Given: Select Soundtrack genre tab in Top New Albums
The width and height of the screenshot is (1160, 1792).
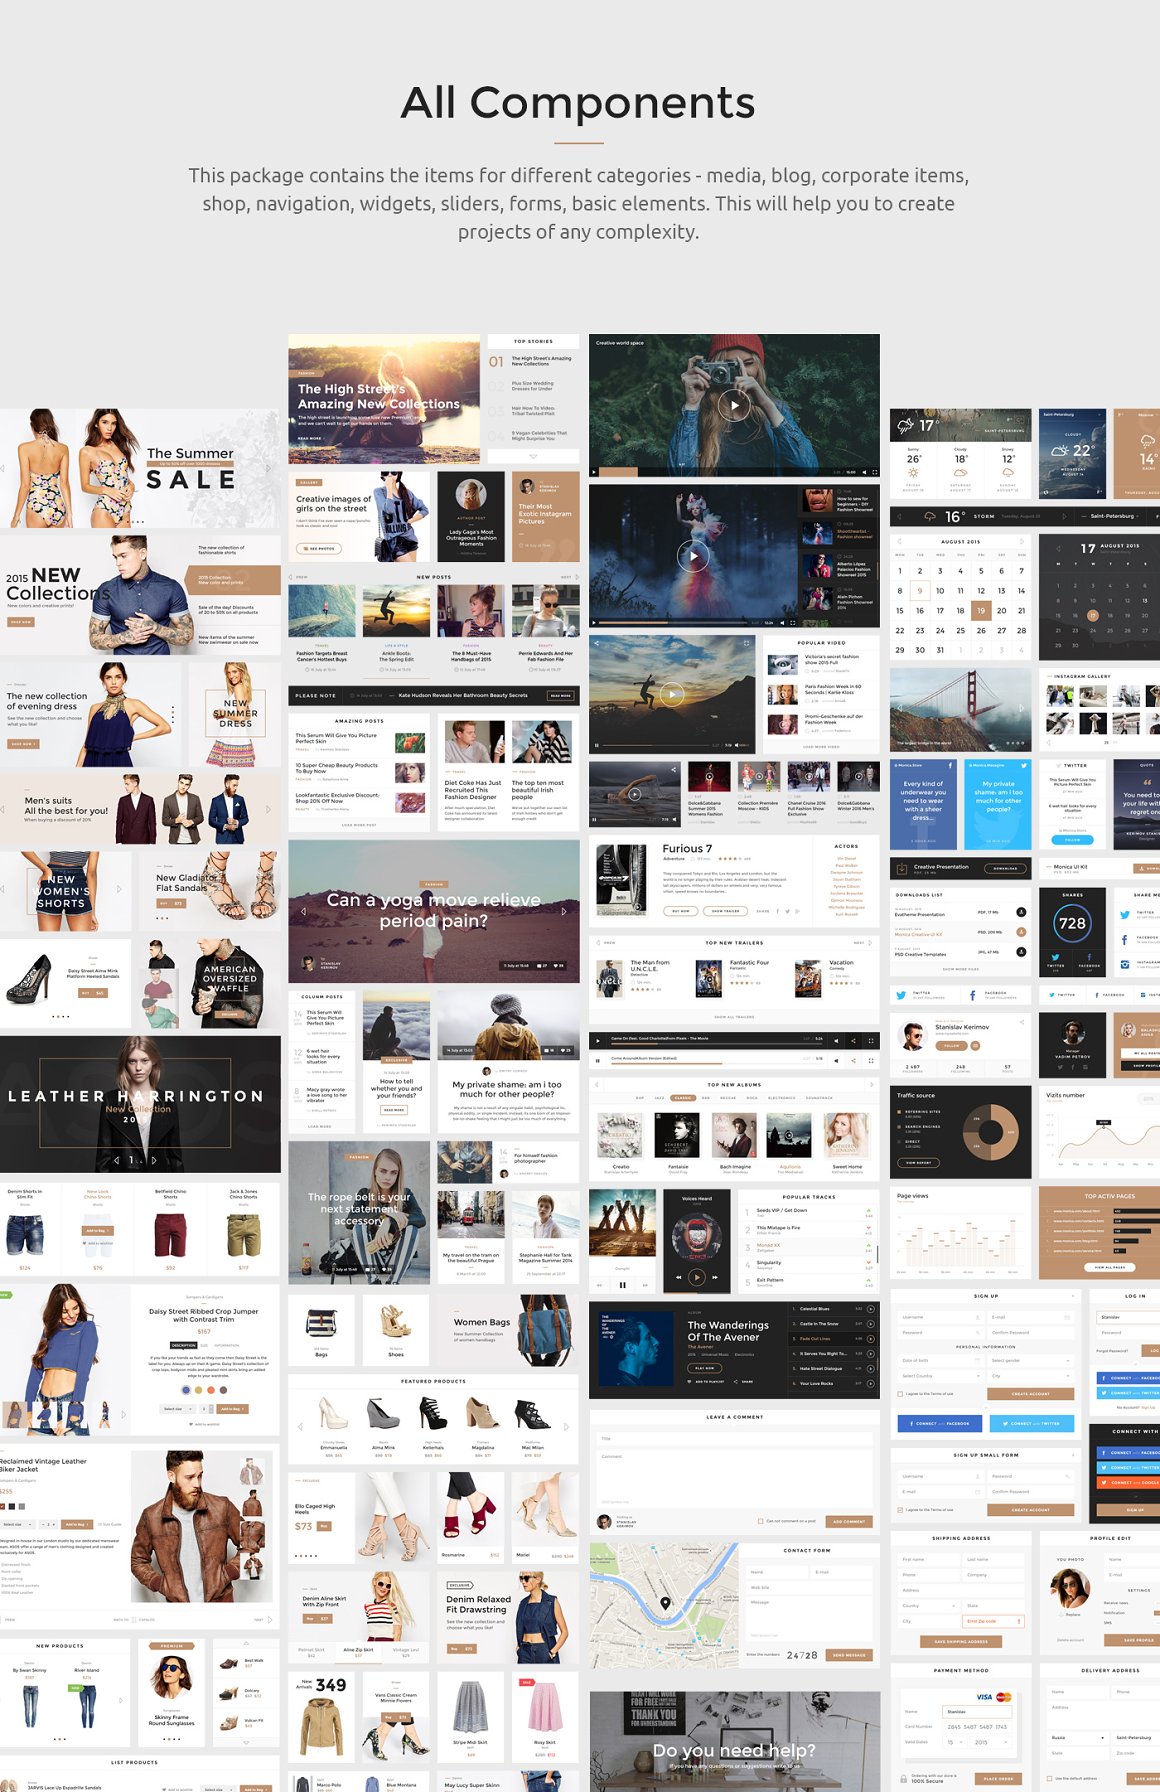Looking at the screenshot, I should click(x=819, y=1098).
